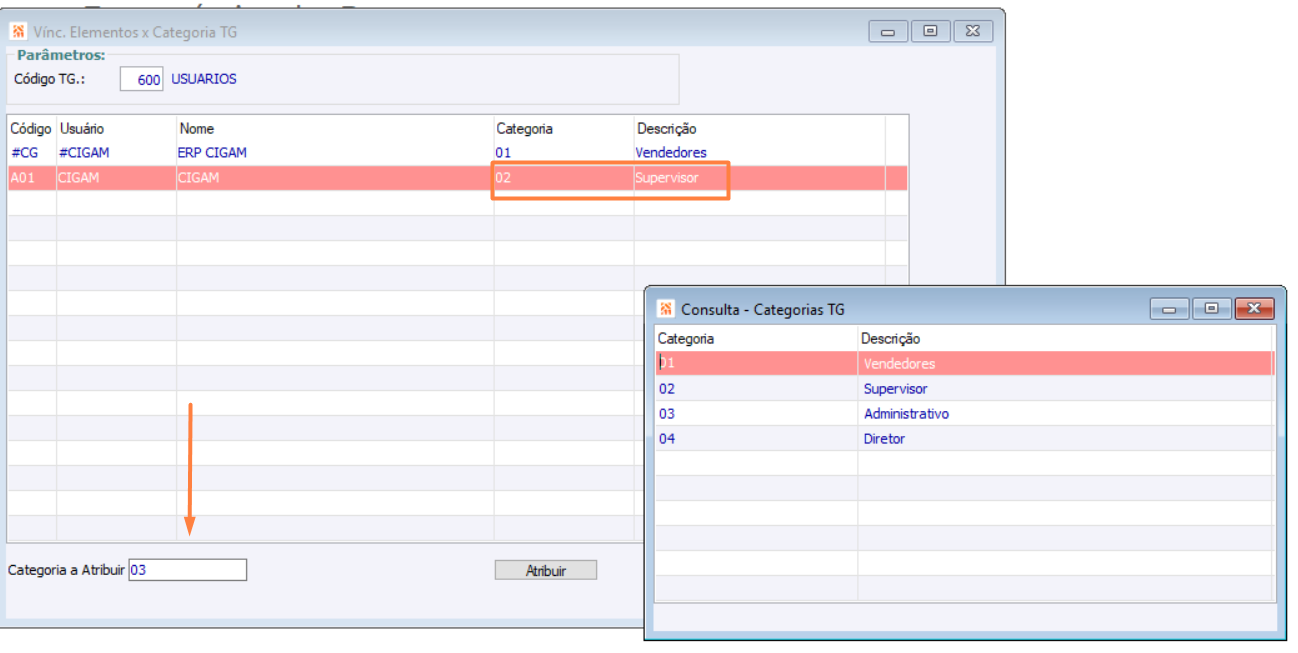The image size is (1298, 653).
Task: Select the Diretor category row
Action: (964, 438)
